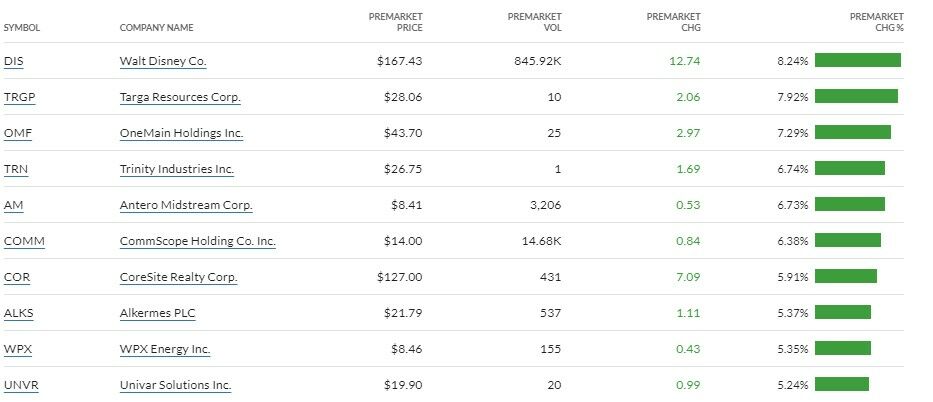The width and height of the screenshot is (933, 402).
Task: Sort by the Premarket Price column header
Action: 396,22
